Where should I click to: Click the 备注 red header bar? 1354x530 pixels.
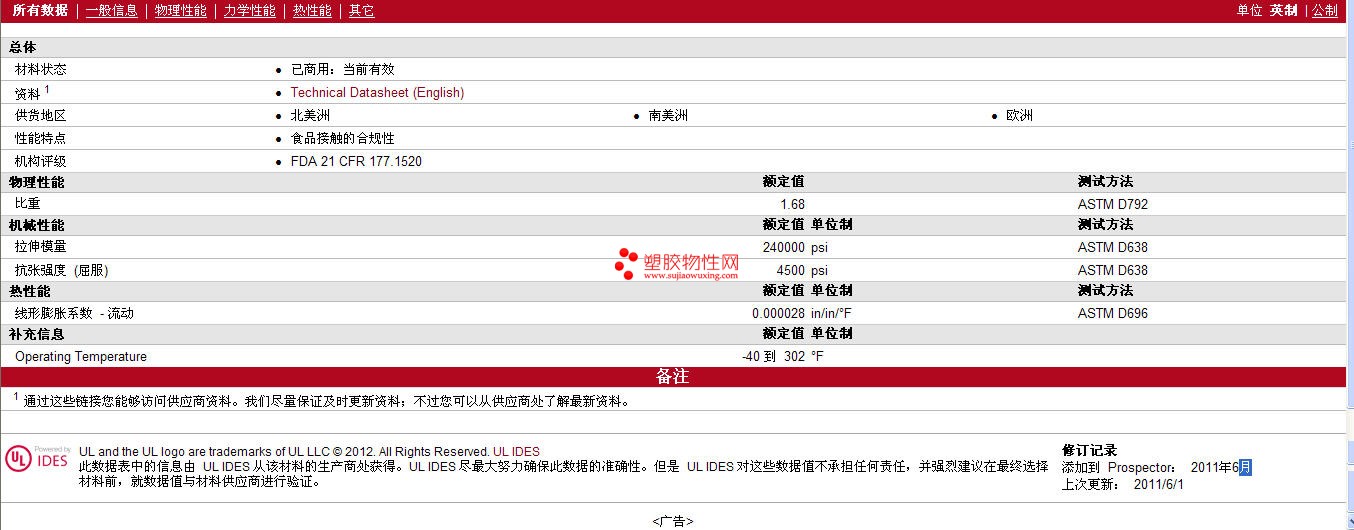pos(673,377)
